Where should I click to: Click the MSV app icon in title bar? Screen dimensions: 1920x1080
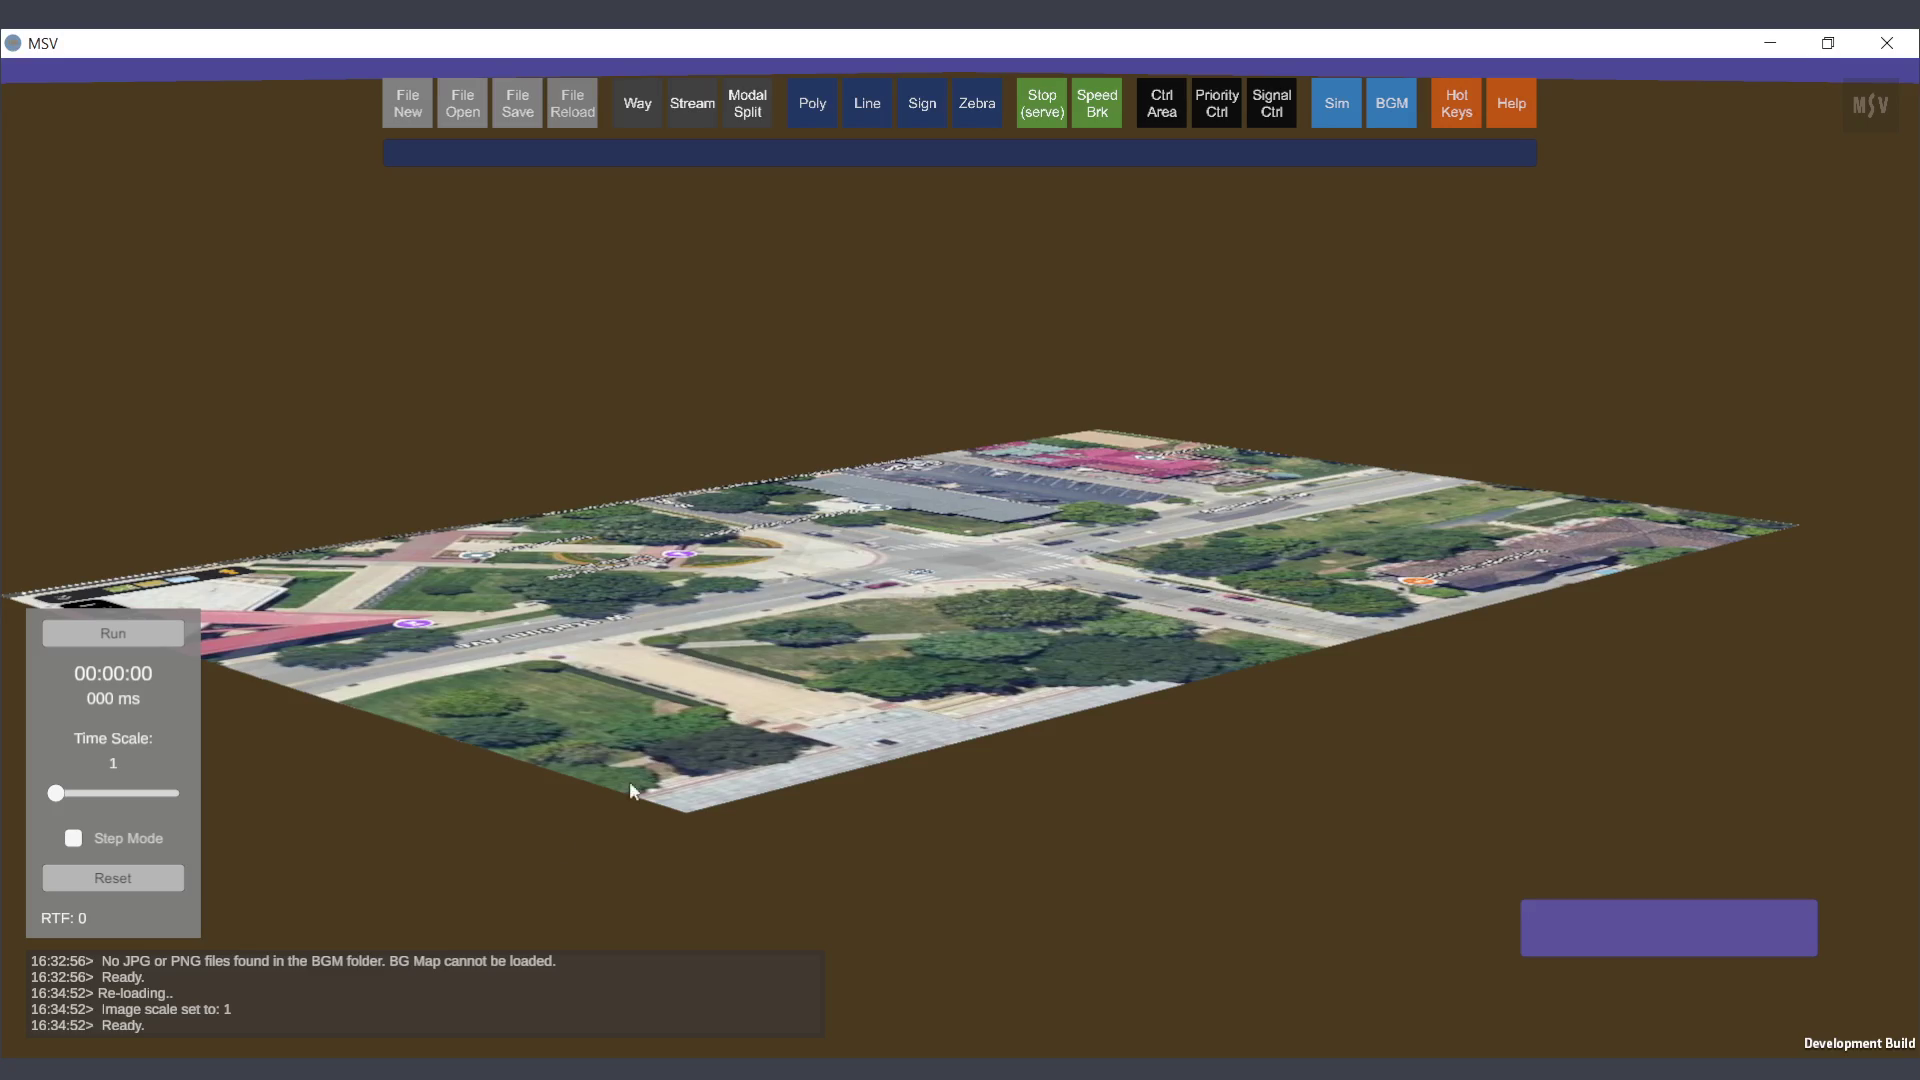(x=13, y=43)
